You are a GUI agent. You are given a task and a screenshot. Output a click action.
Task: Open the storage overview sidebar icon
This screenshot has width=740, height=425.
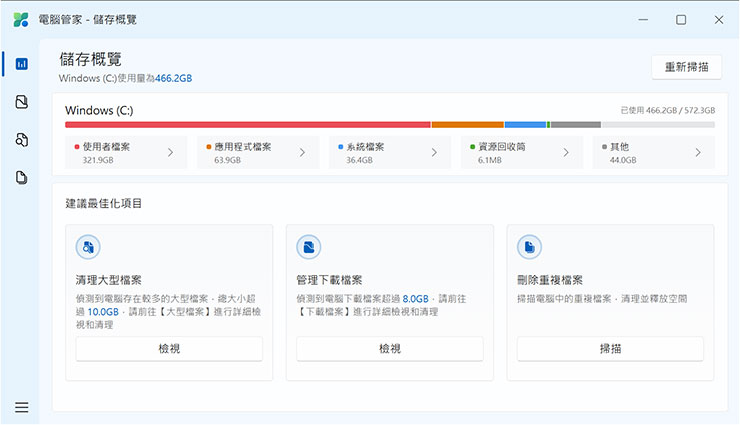21,64
